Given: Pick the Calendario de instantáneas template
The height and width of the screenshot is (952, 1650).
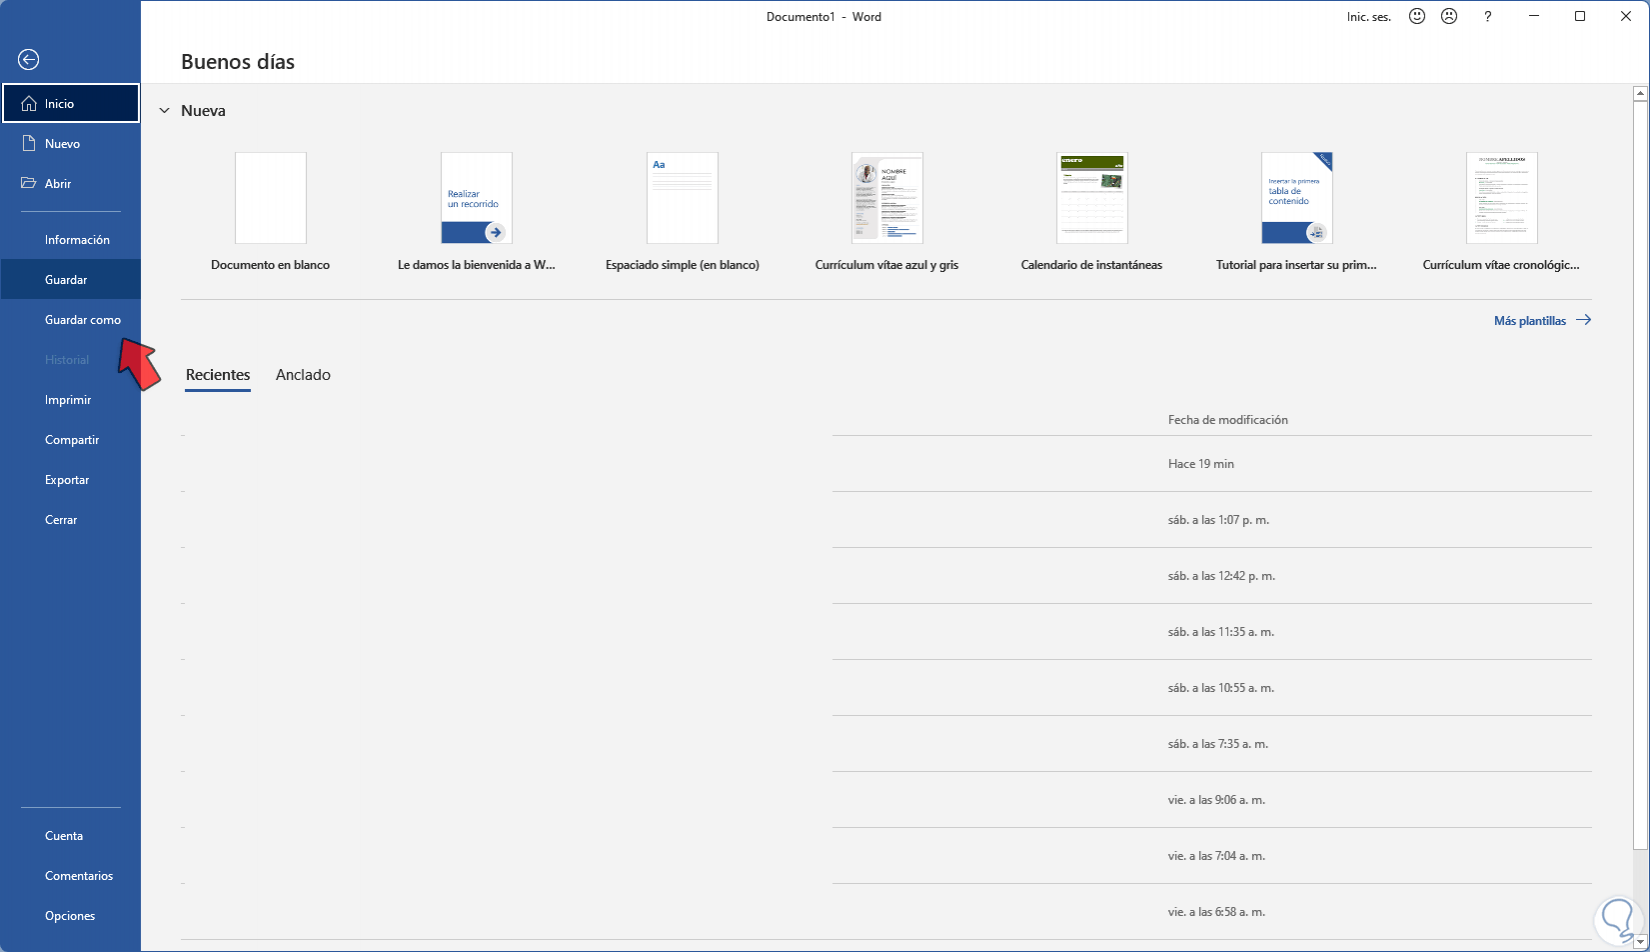Looking at the screenshot, I should [x=1092, y=211].
